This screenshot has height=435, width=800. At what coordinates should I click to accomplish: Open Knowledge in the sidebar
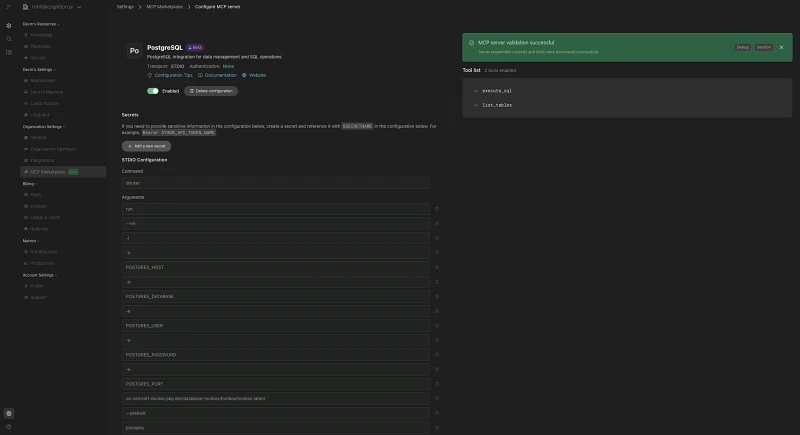(x=41, y=35)
